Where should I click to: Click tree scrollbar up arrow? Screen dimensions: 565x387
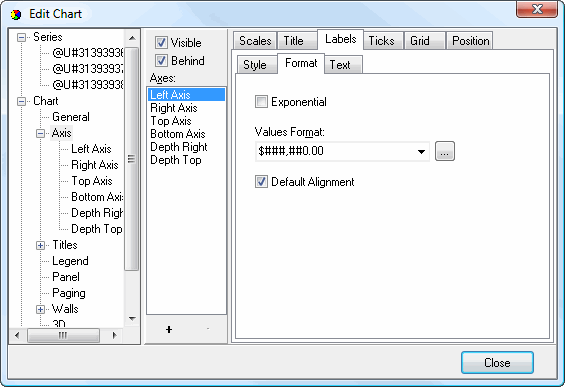point(132,38)
